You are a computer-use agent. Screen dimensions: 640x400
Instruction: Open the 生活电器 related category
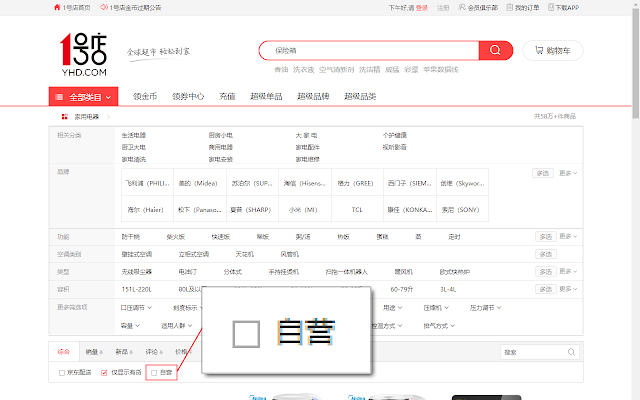133,135
